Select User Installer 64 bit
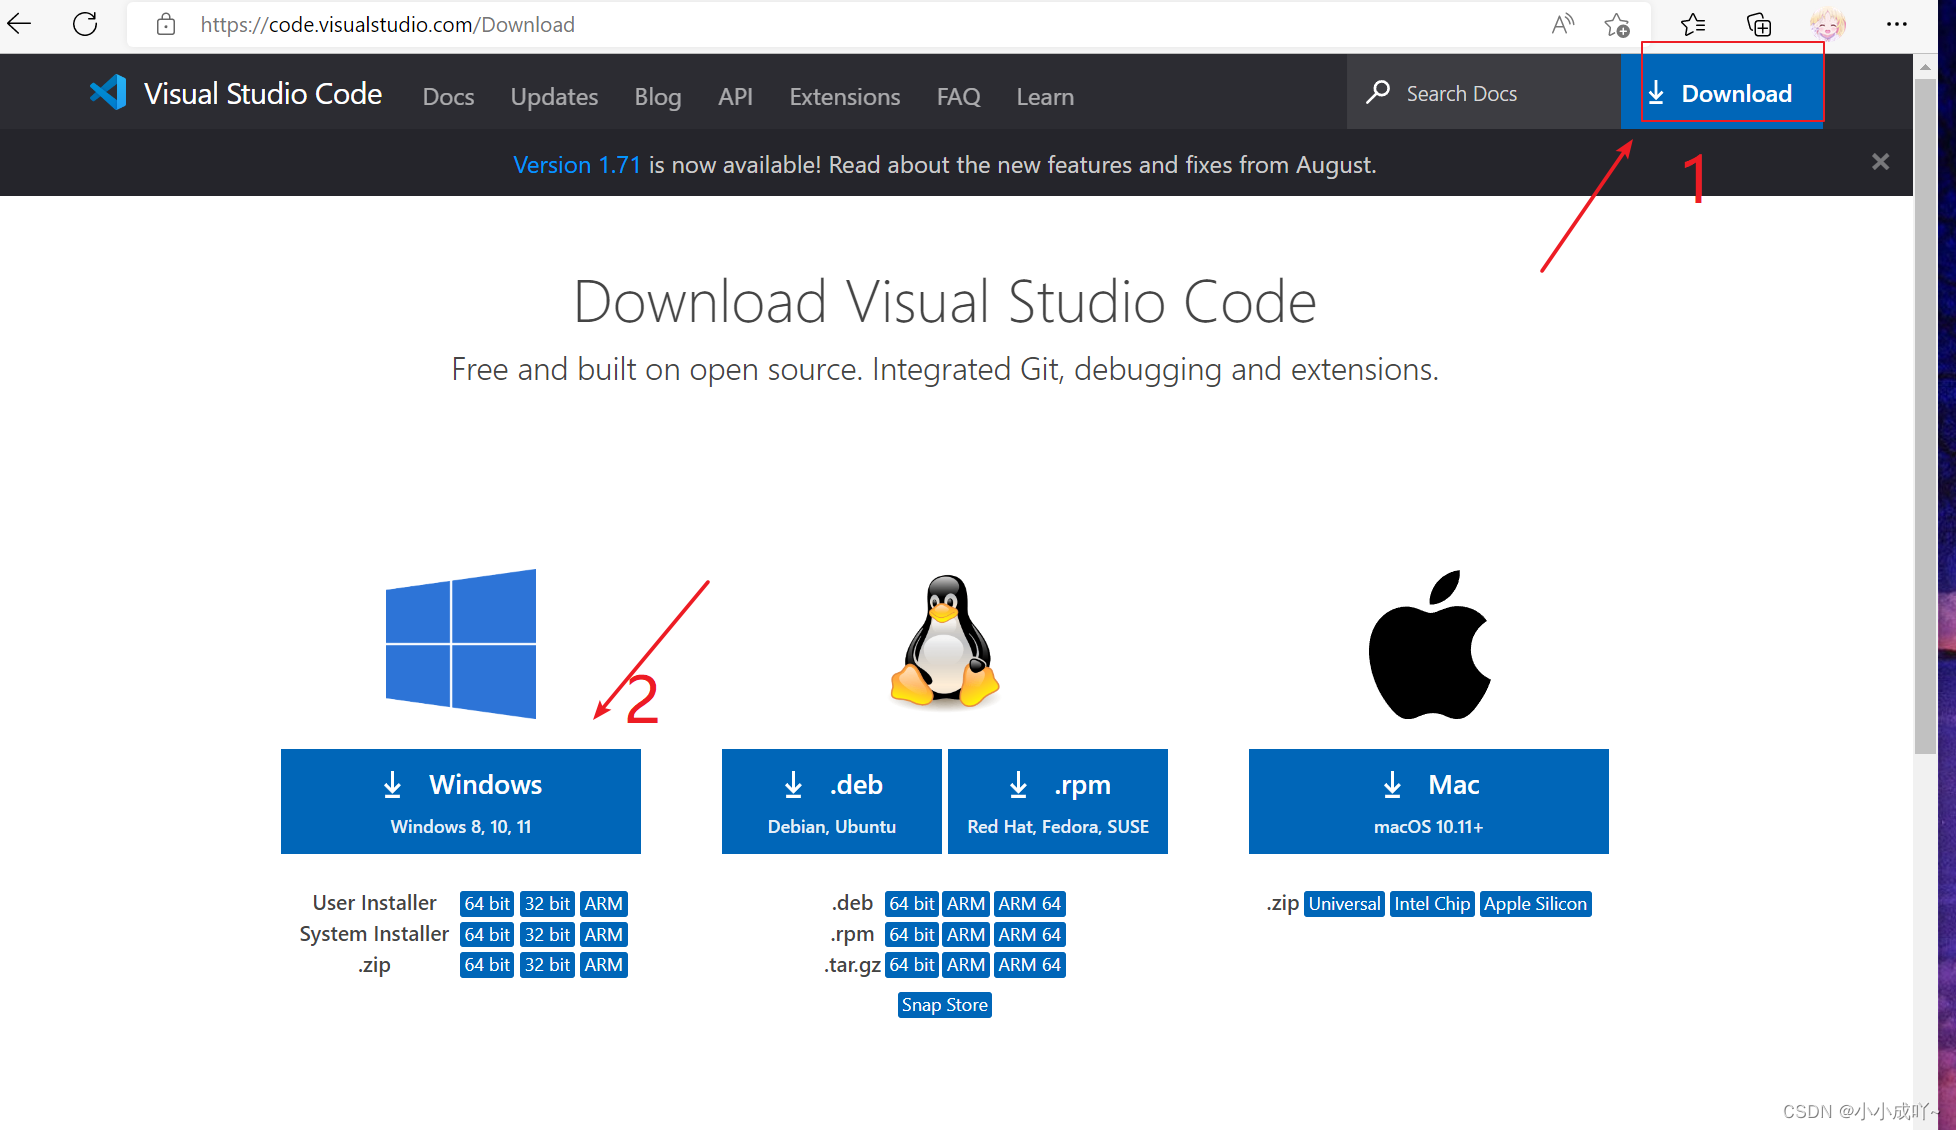The image size is (1956, 1130). [x=487, y=904]
